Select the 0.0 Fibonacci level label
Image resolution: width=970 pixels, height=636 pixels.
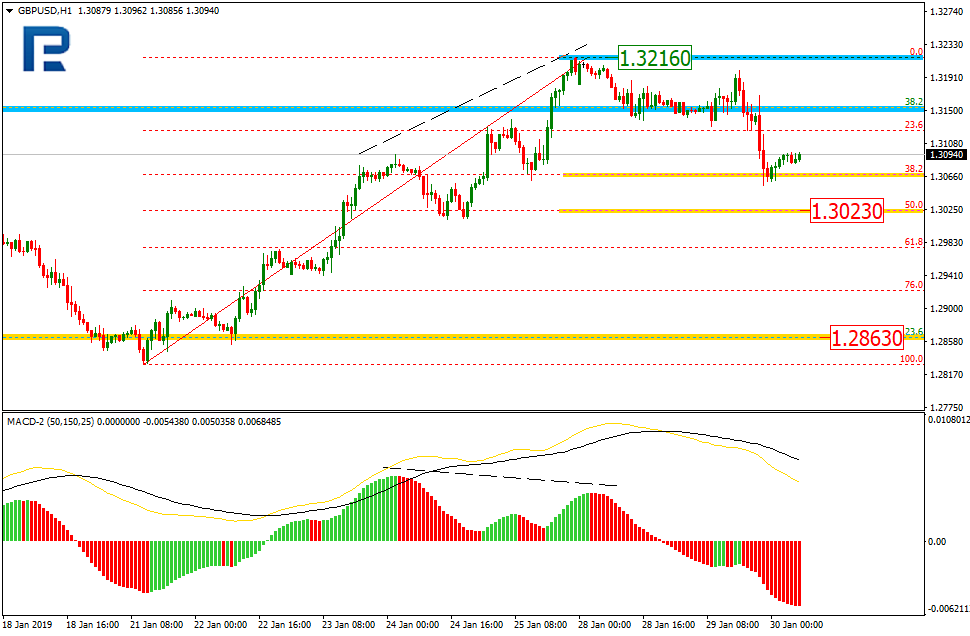click(x=916, y=52)
